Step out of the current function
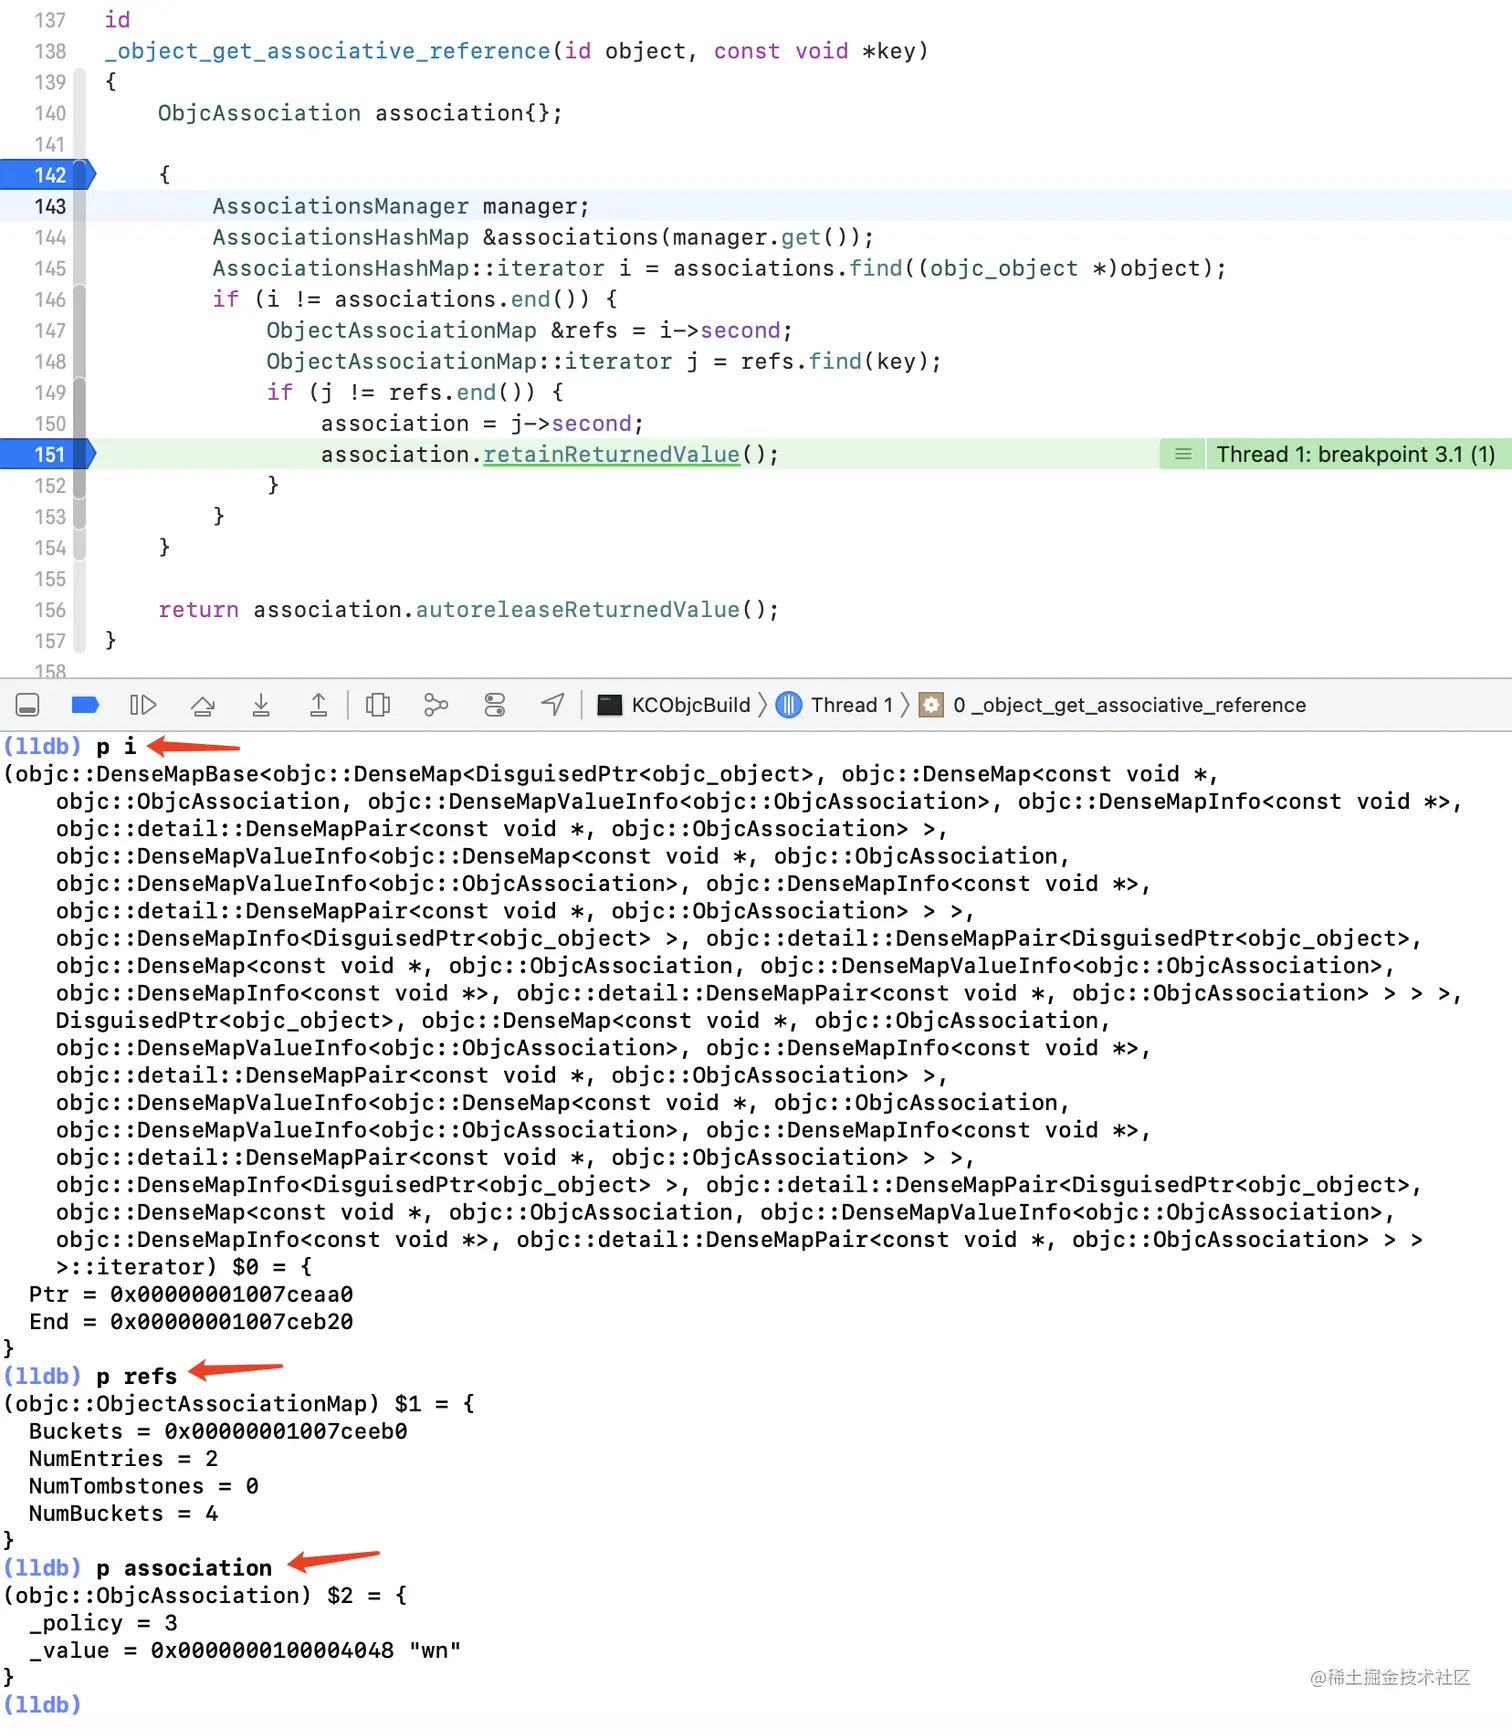The height and width of the screenshot is (1729, 1512). [318, 706]
